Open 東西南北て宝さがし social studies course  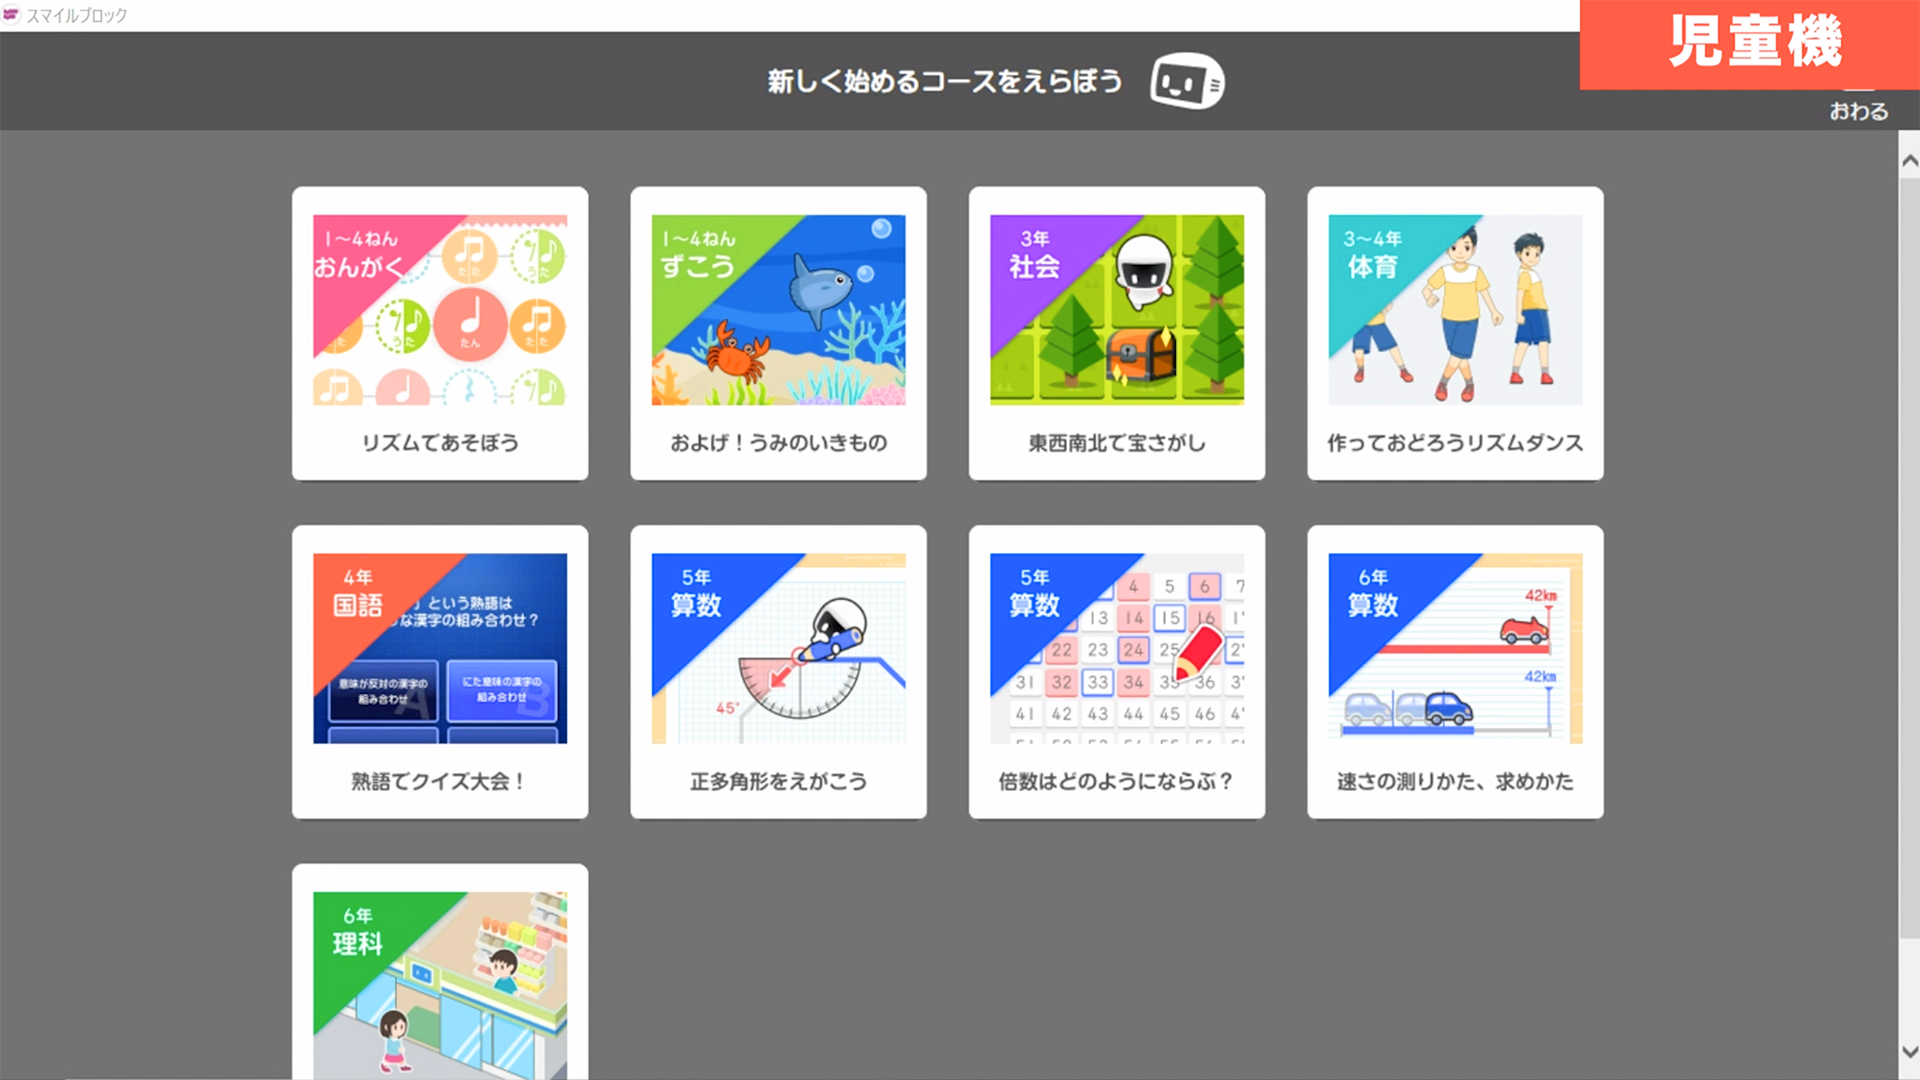point(1116,331)
